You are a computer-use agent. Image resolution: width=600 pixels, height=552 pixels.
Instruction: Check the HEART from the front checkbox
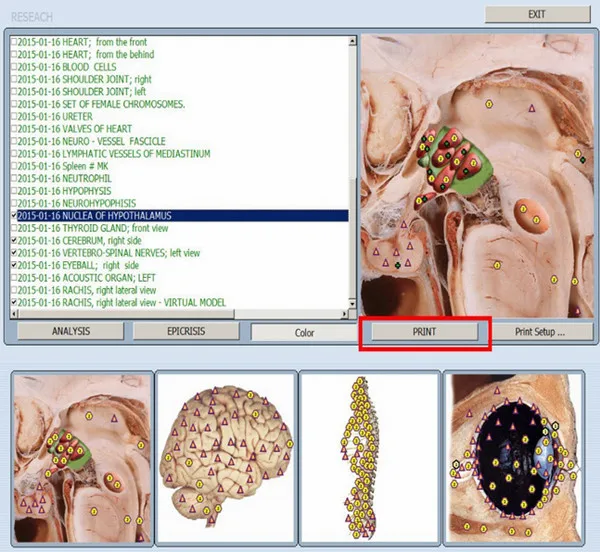(x=13, y=43)
